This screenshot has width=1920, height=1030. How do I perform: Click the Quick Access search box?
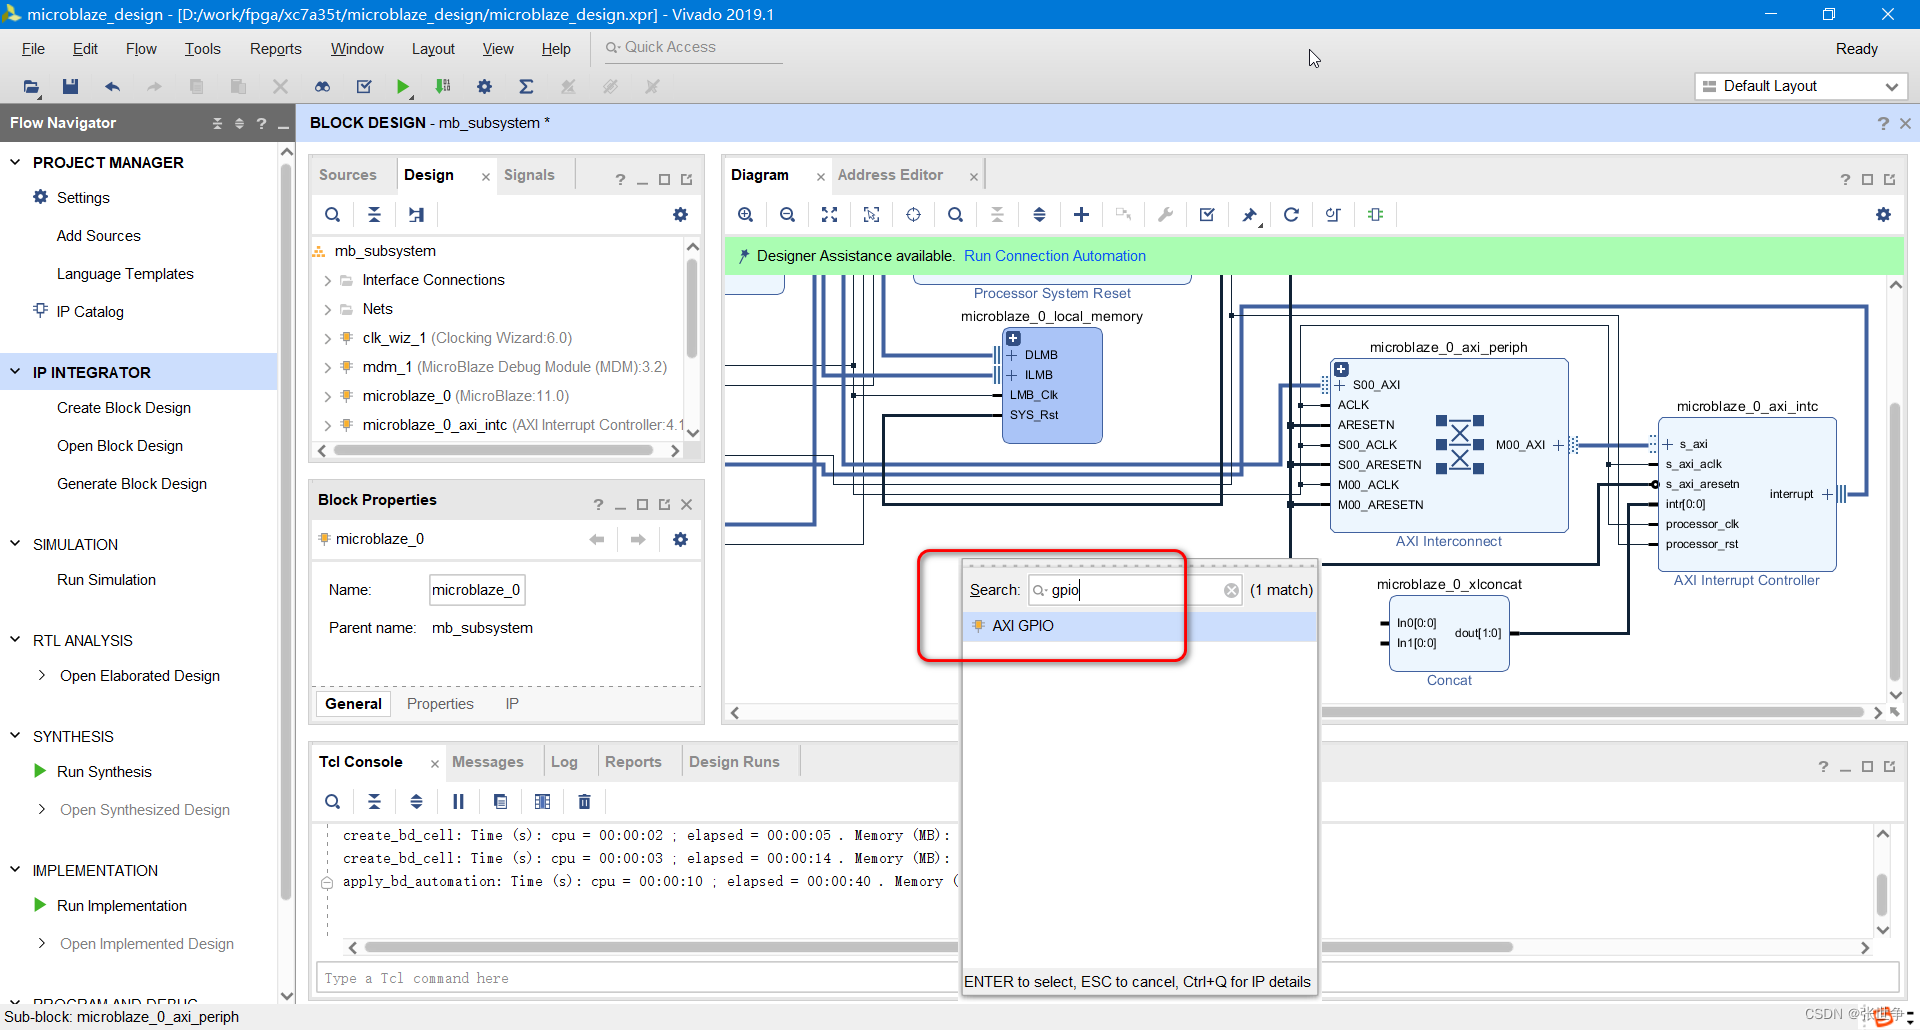tap(693, 47)
